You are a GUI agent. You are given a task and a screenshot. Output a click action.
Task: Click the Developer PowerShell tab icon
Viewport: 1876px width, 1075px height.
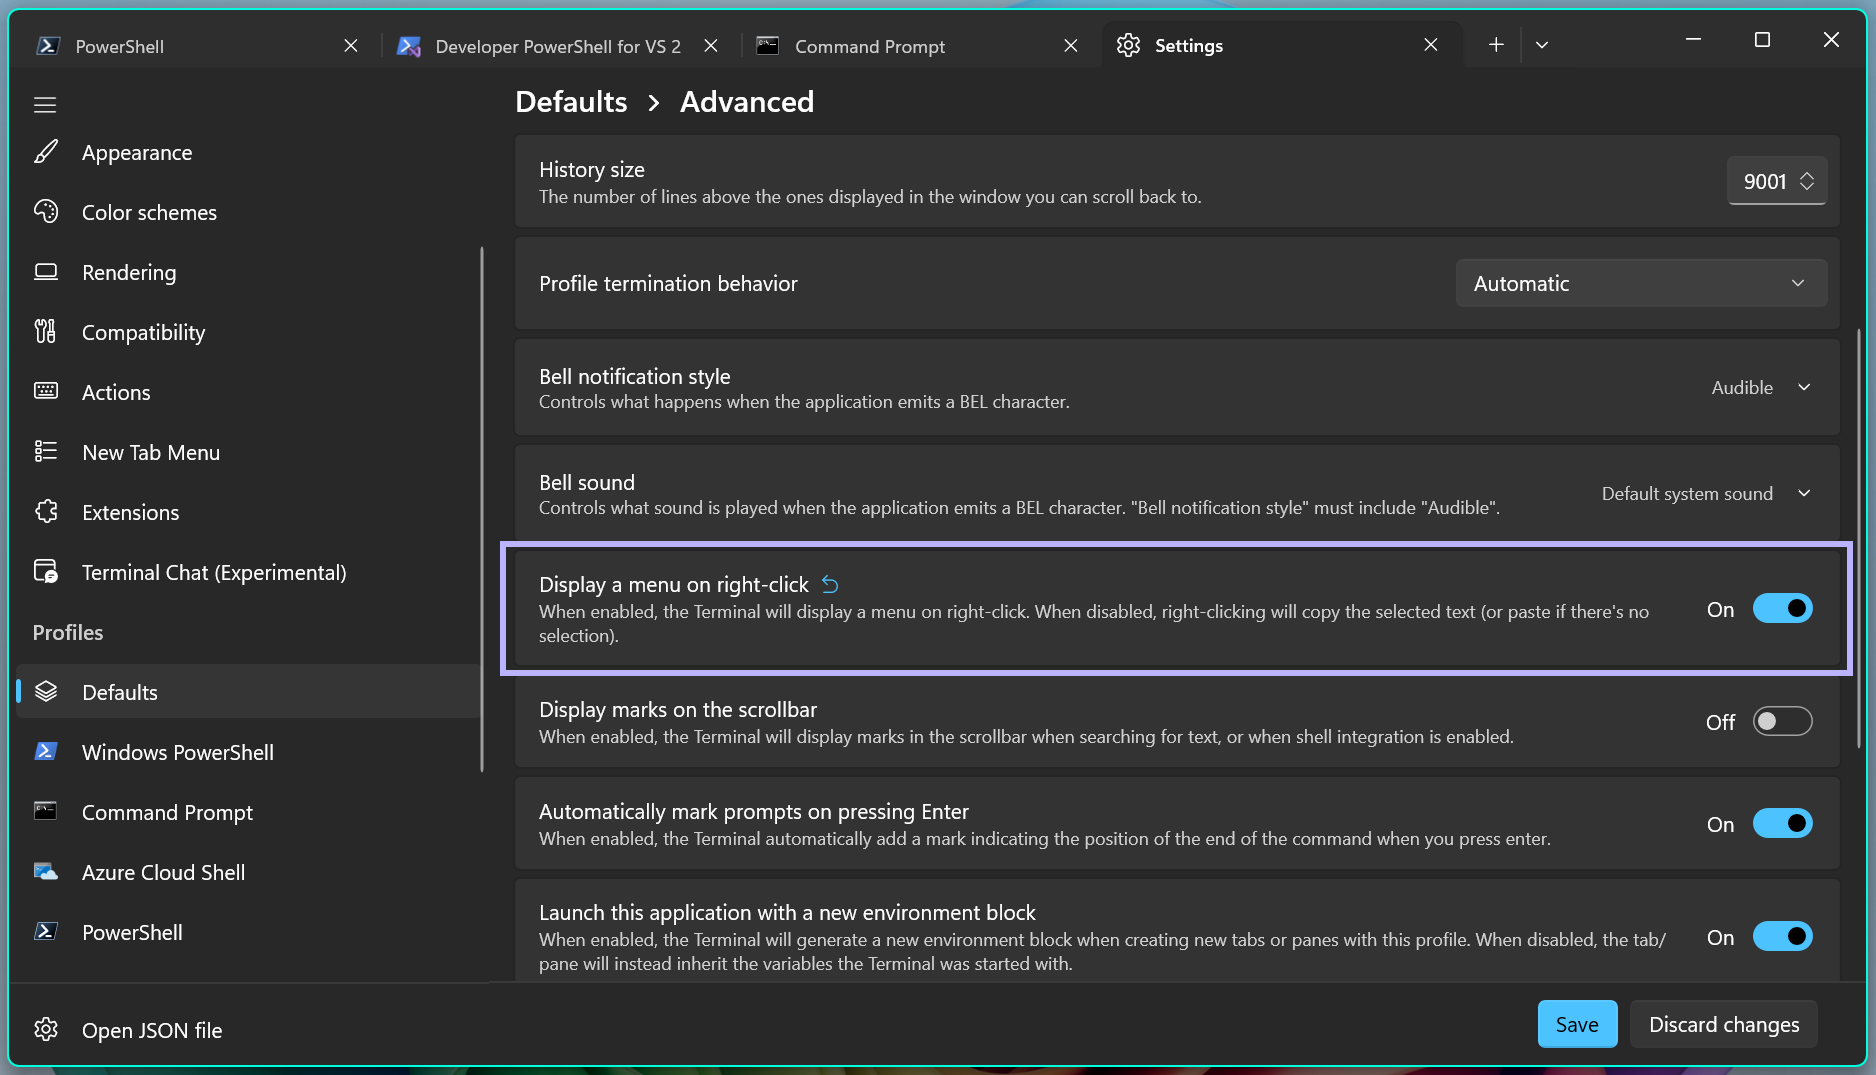tap(408, 46)
